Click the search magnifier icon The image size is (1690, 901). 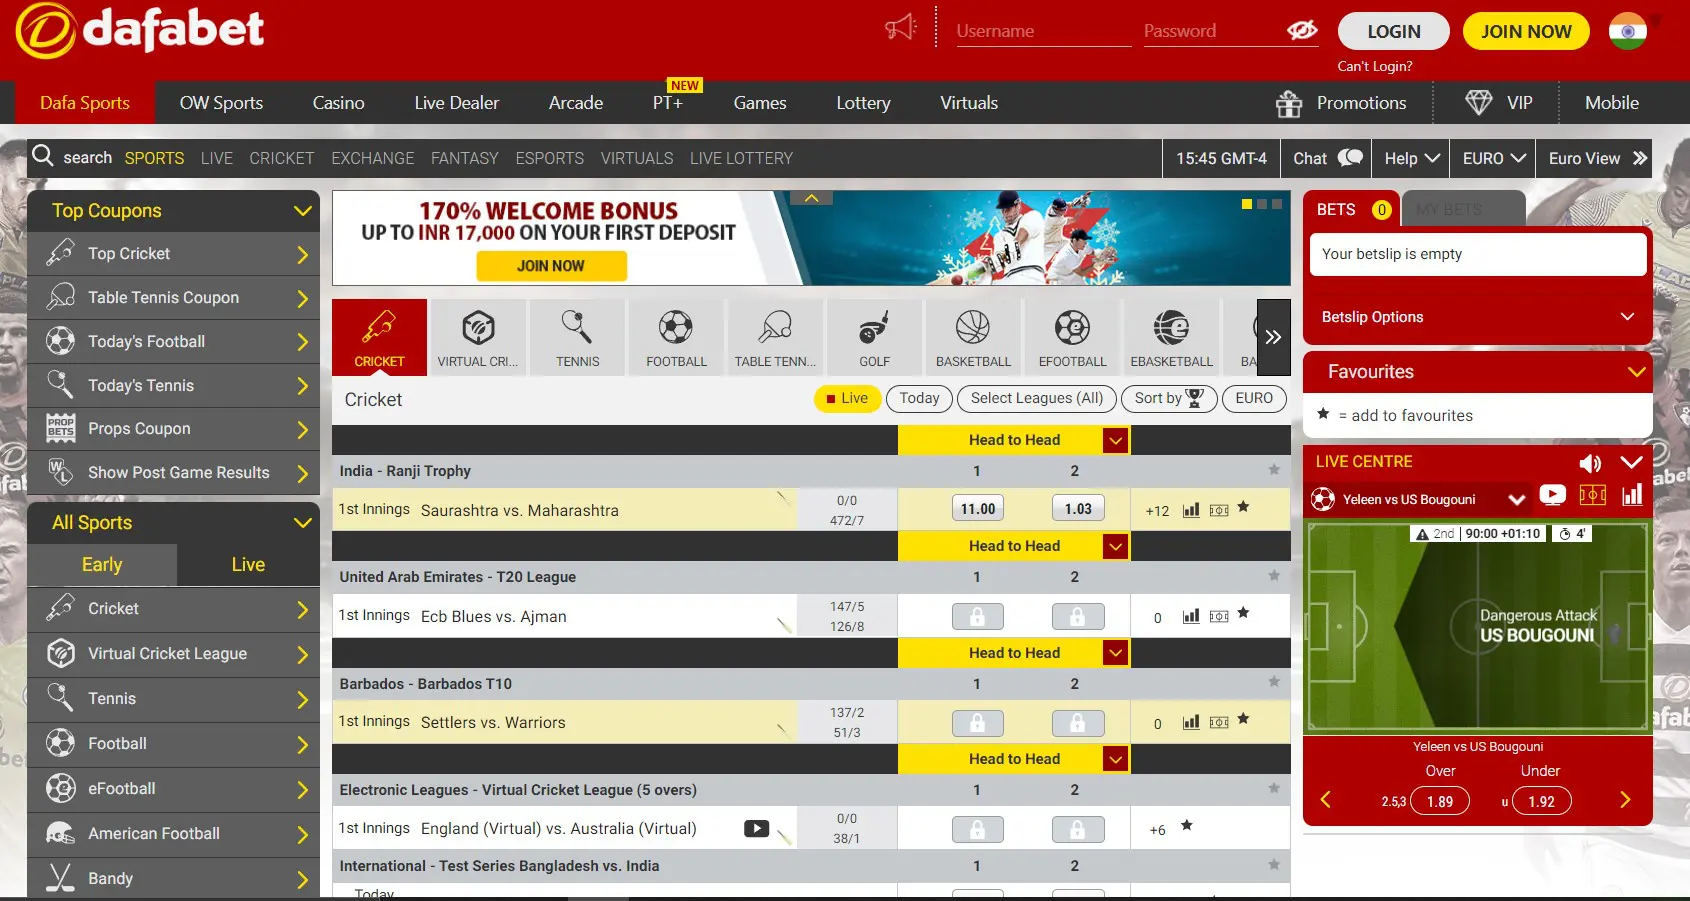(x=43, y=156)
